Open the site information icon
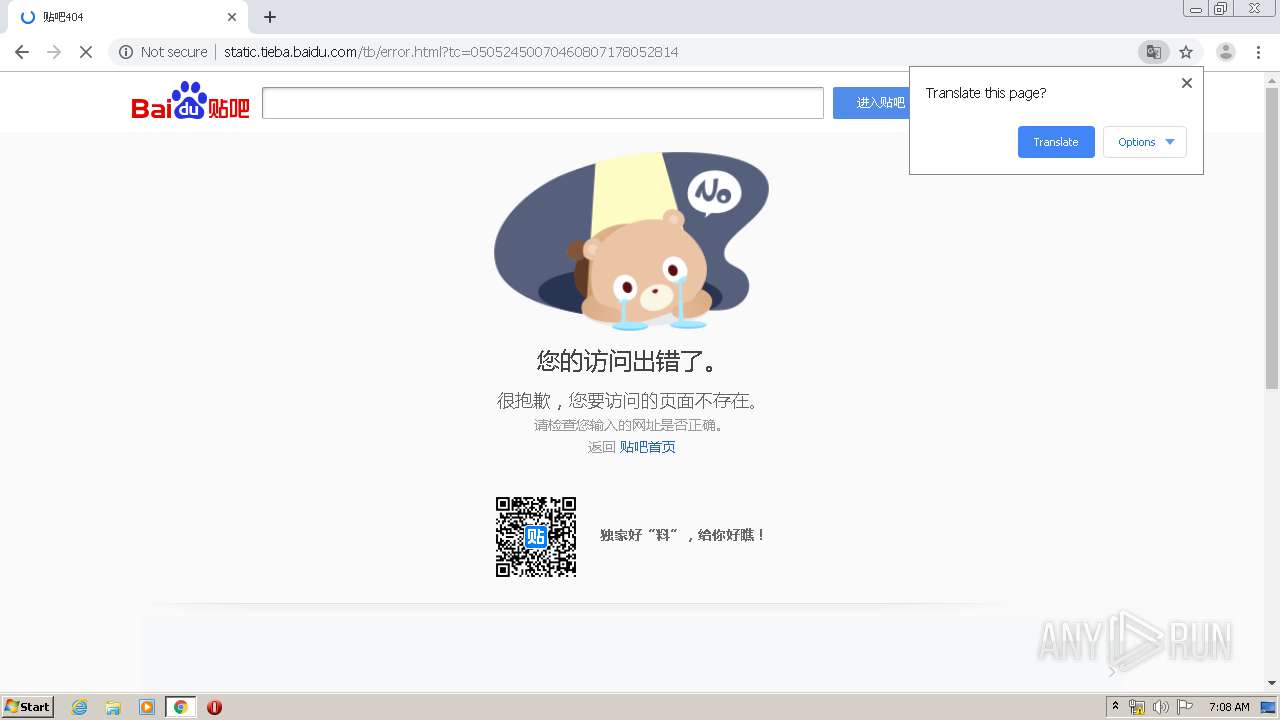This screenshot has height=720, width=1280. 126,52
